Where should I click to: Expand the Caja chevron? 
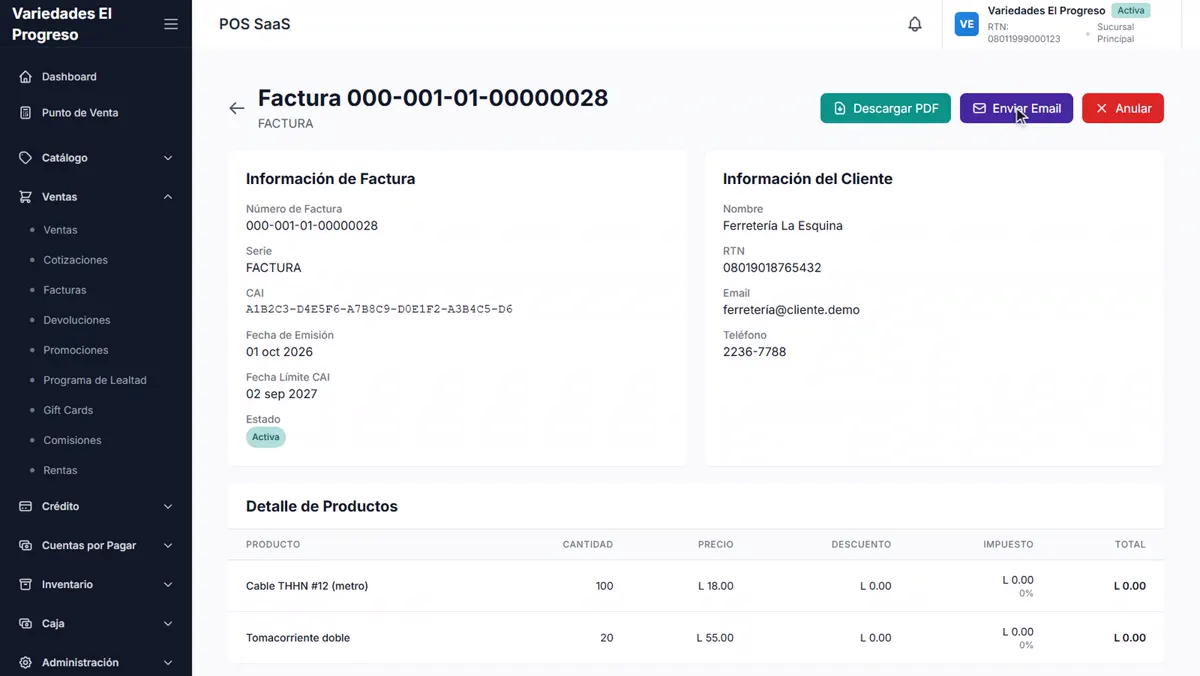coord(168,623)
